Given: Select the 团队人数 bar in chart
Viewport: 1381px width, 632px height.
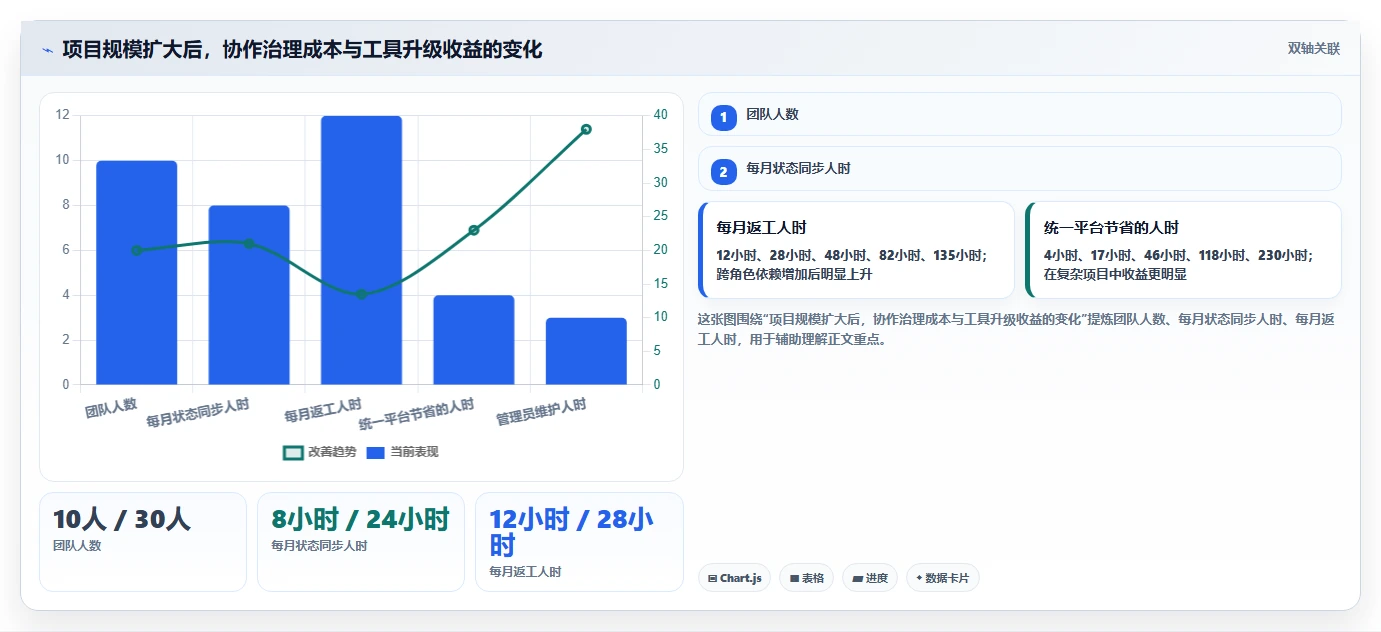Looking at the screenshot, I should coord(137,272).
